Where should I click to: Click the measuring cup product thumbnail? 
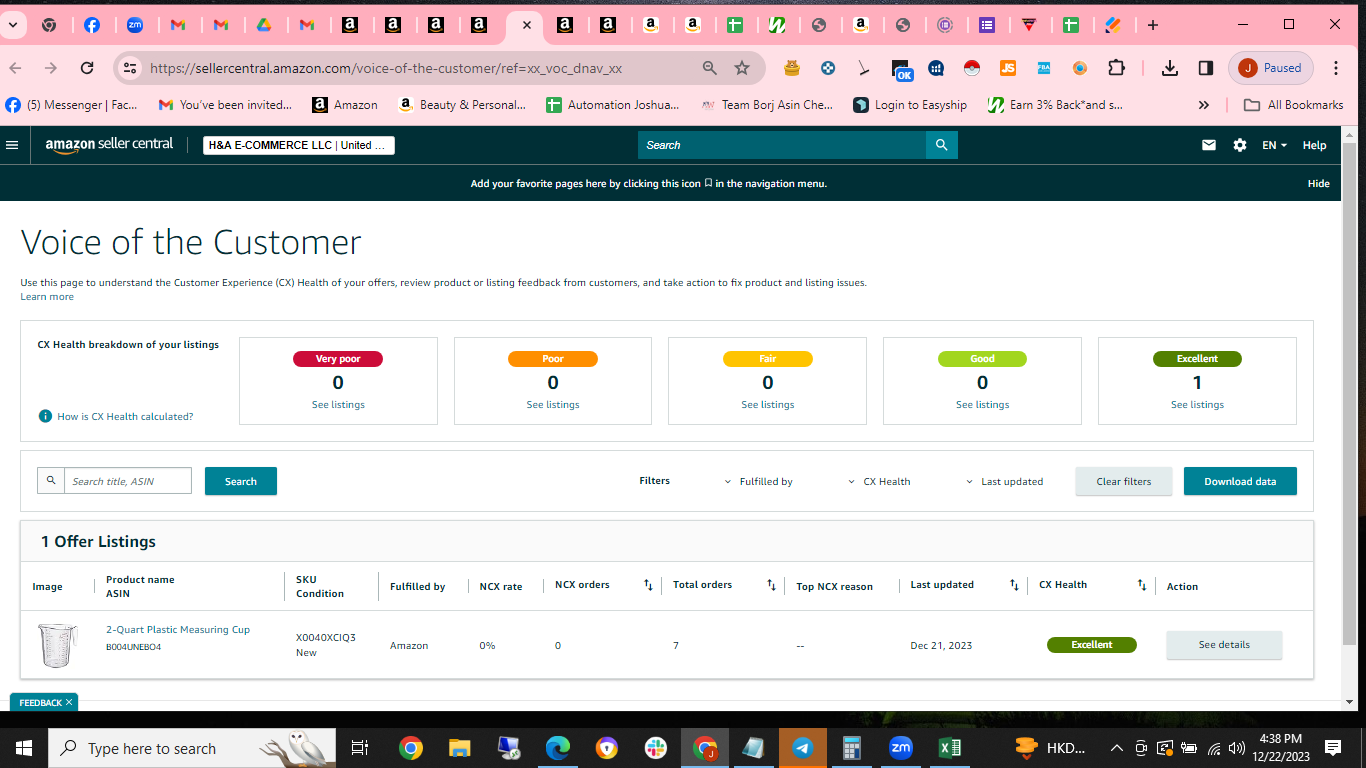coord(57,645)
